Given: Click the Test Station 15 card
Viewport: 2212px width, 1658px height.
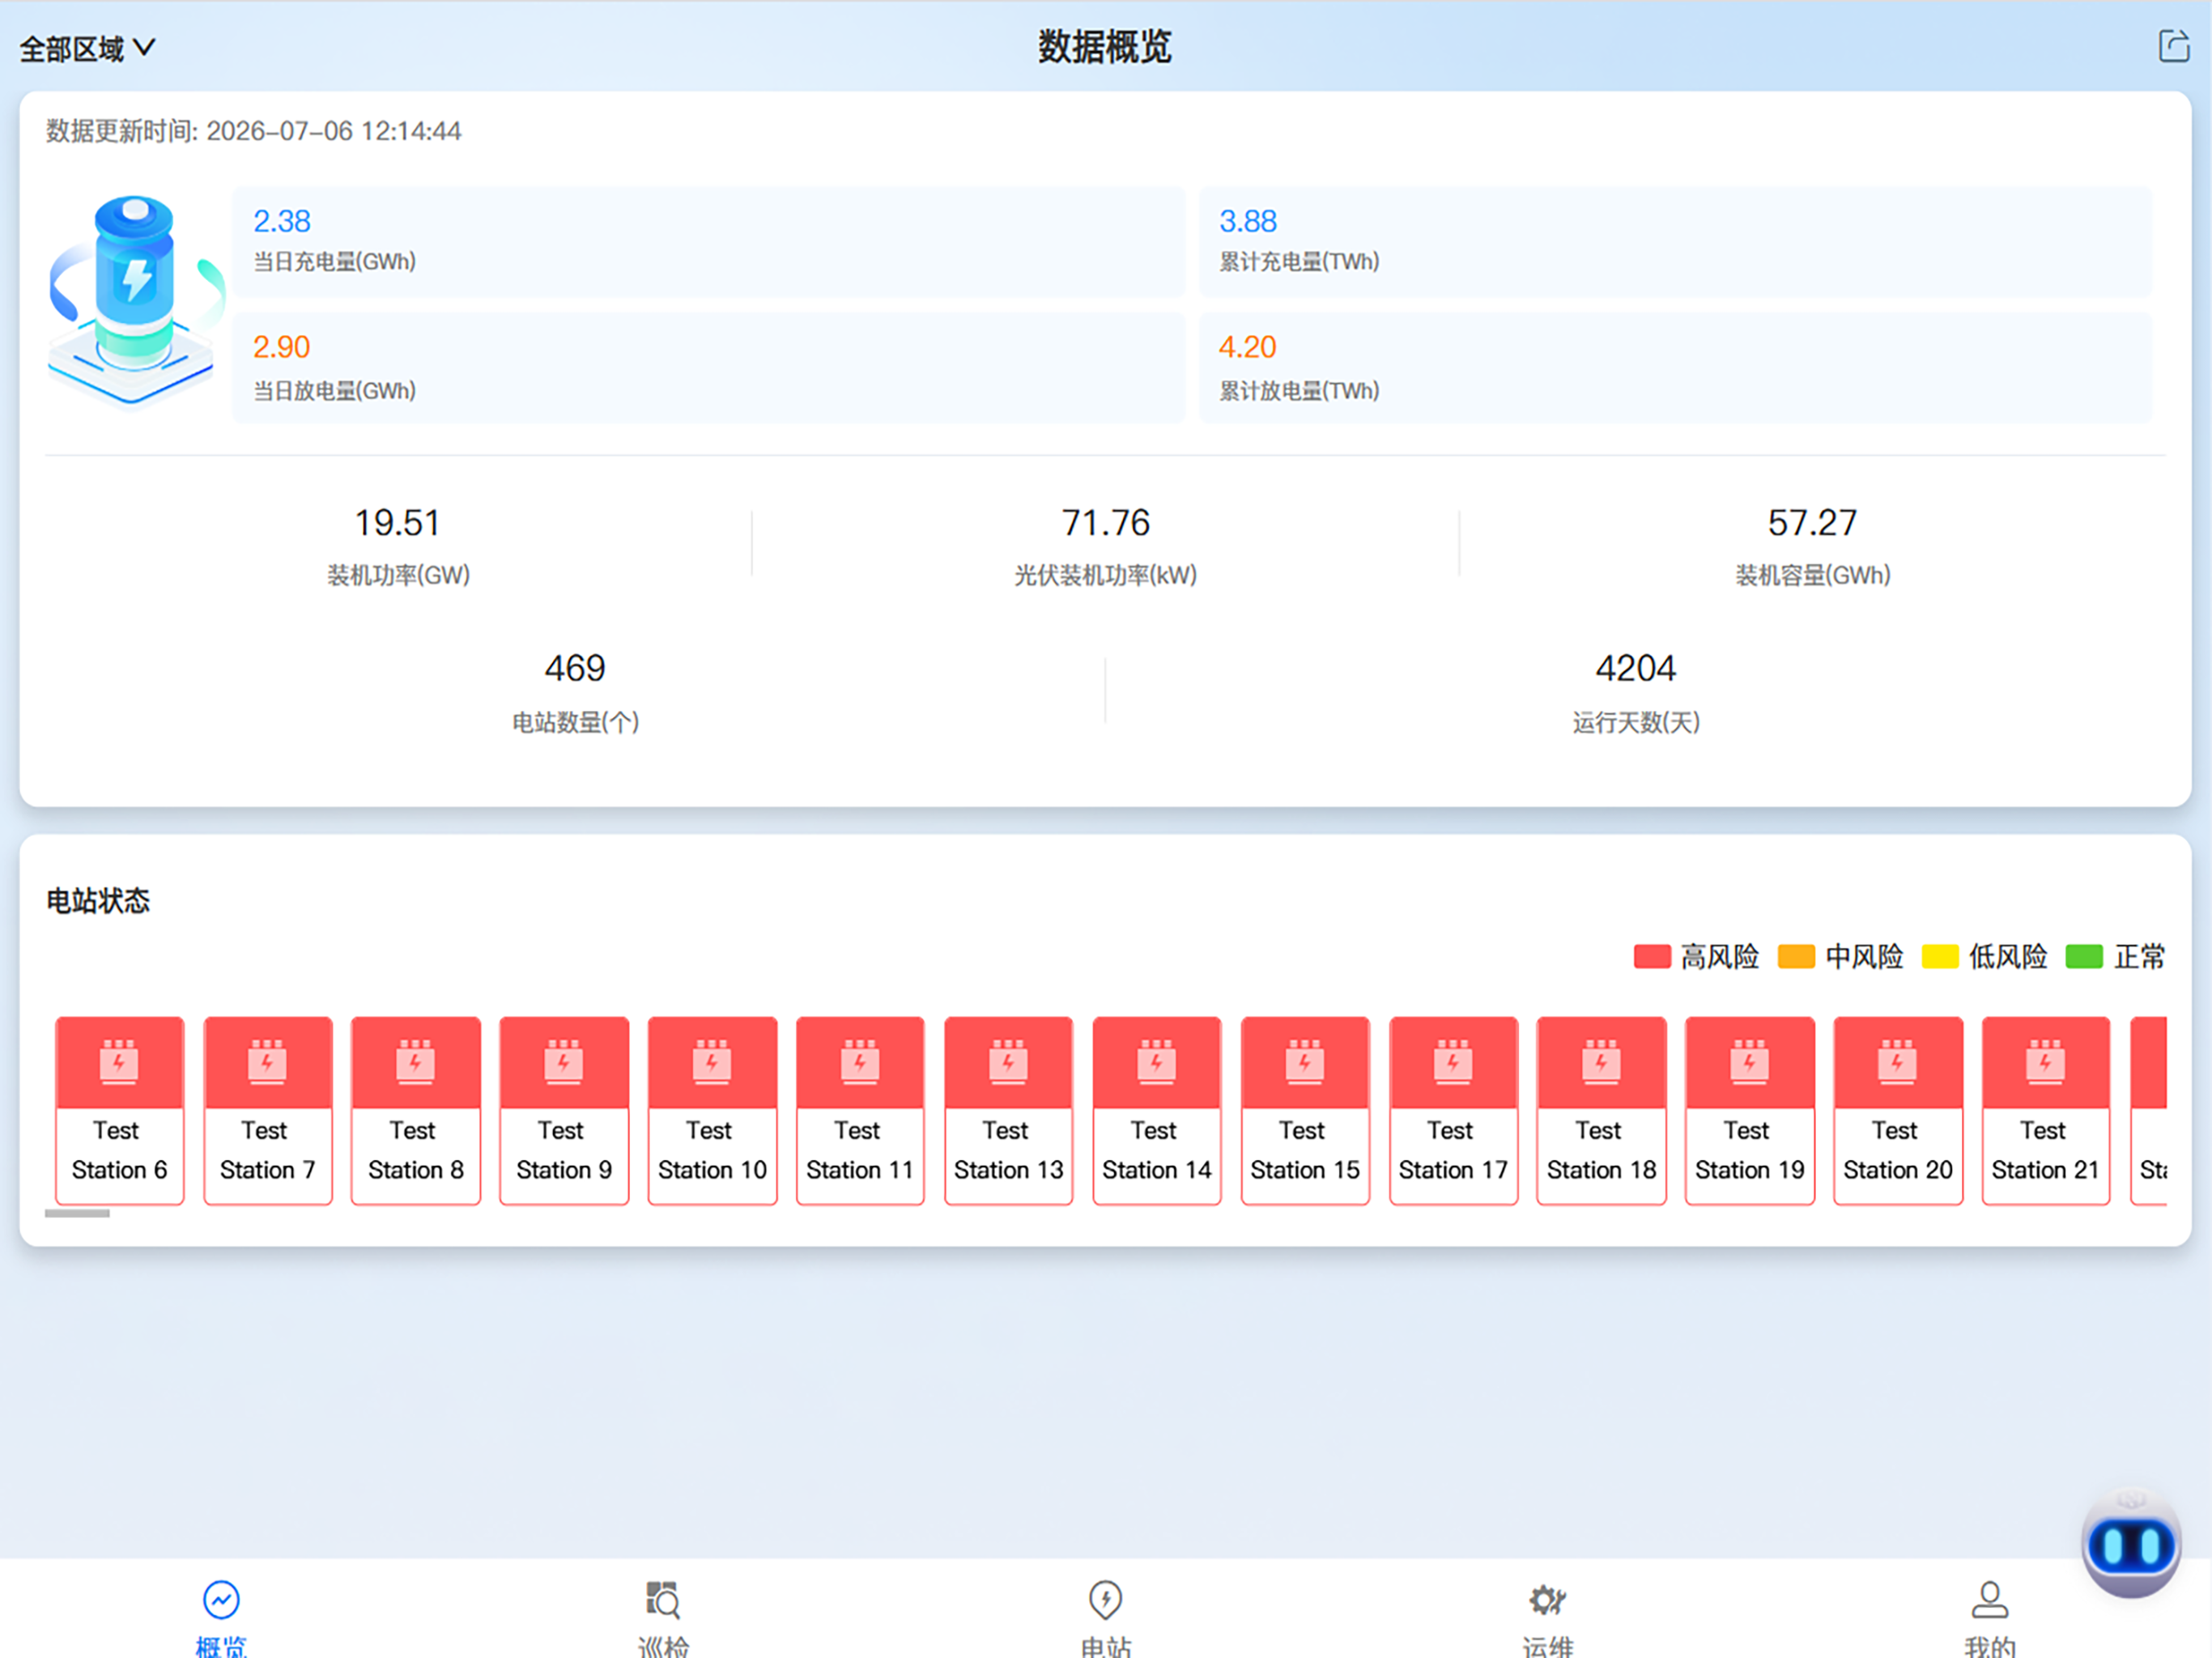Looking at the screenshot, I should (1305, 1110).
